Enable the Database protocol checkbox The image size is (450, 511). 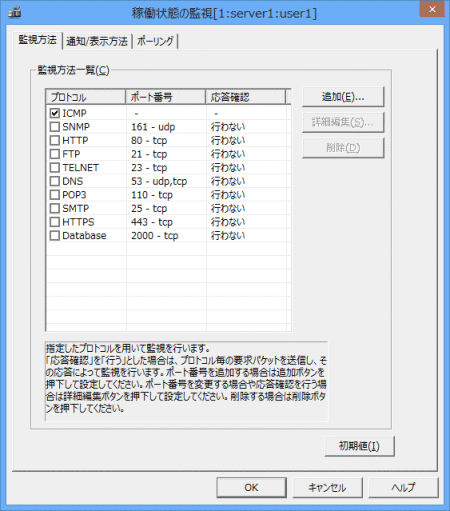[55, 235]
